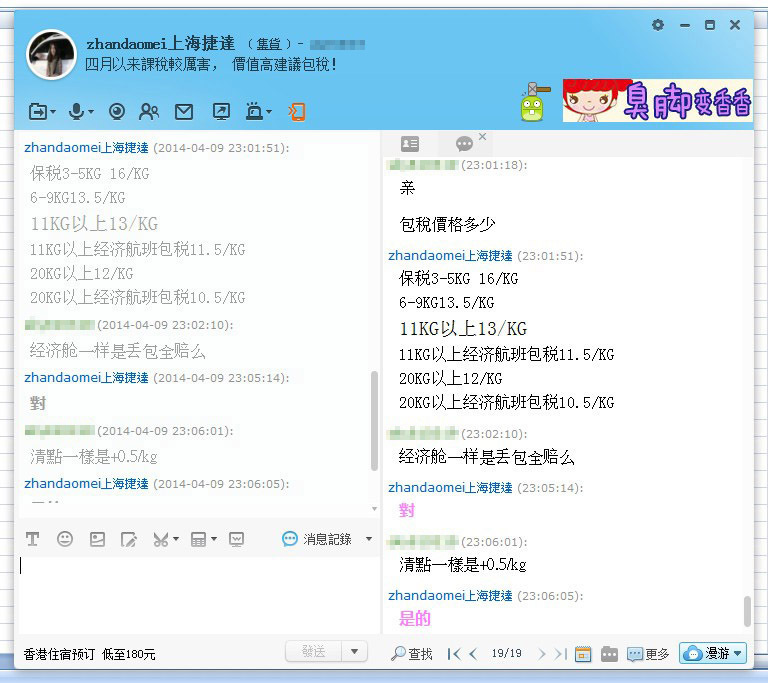Click 清點一樣是+0.5/kg in history pane
The height and width of the screenshot is (683, 768).
462,564
